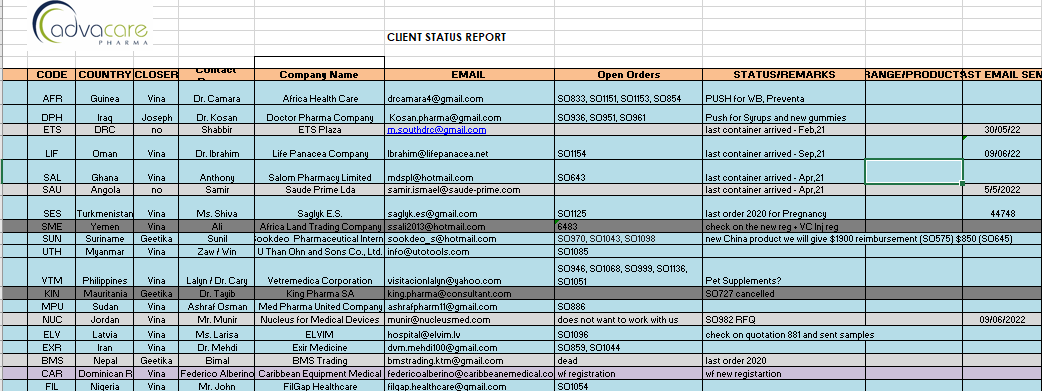Select the SO727 cancelled remark cell

tap(784, 293)
